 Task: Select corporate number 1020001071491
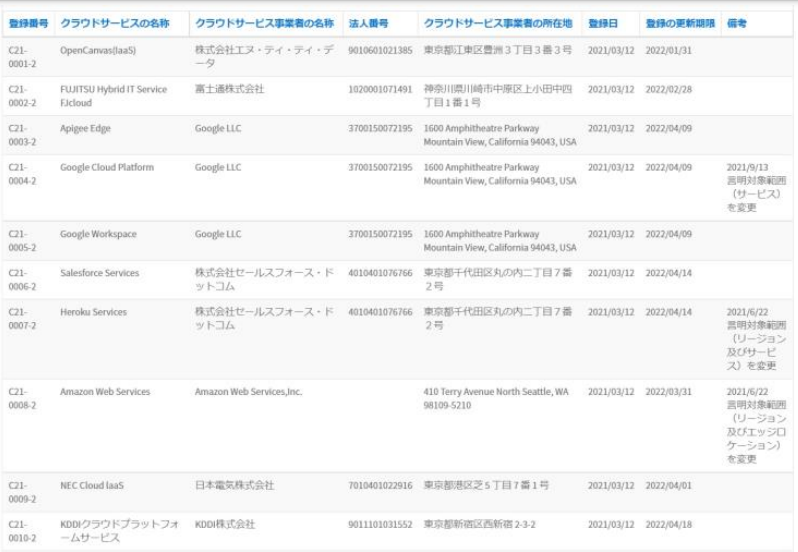coord(380,90)
